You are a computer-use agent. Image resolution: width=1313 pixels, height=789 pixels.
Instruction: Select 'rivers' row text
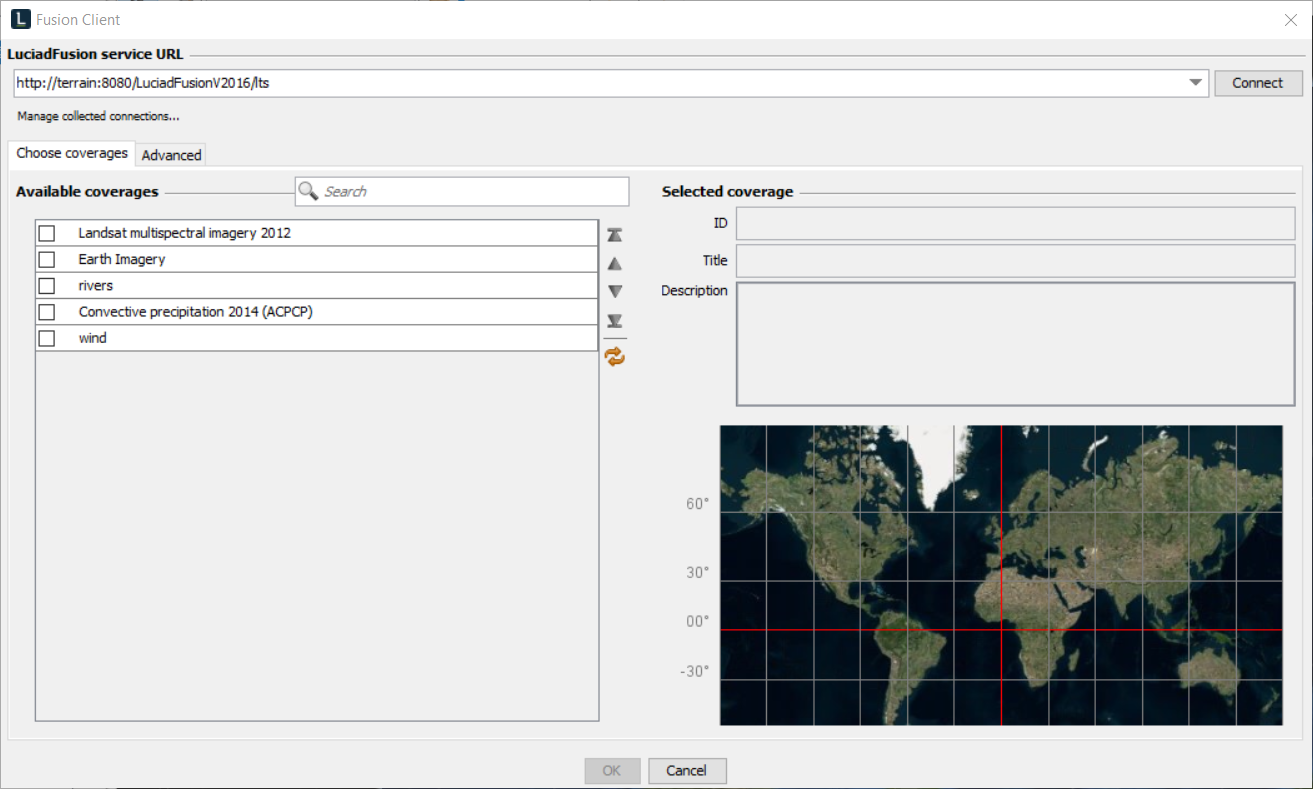(96, 286)
